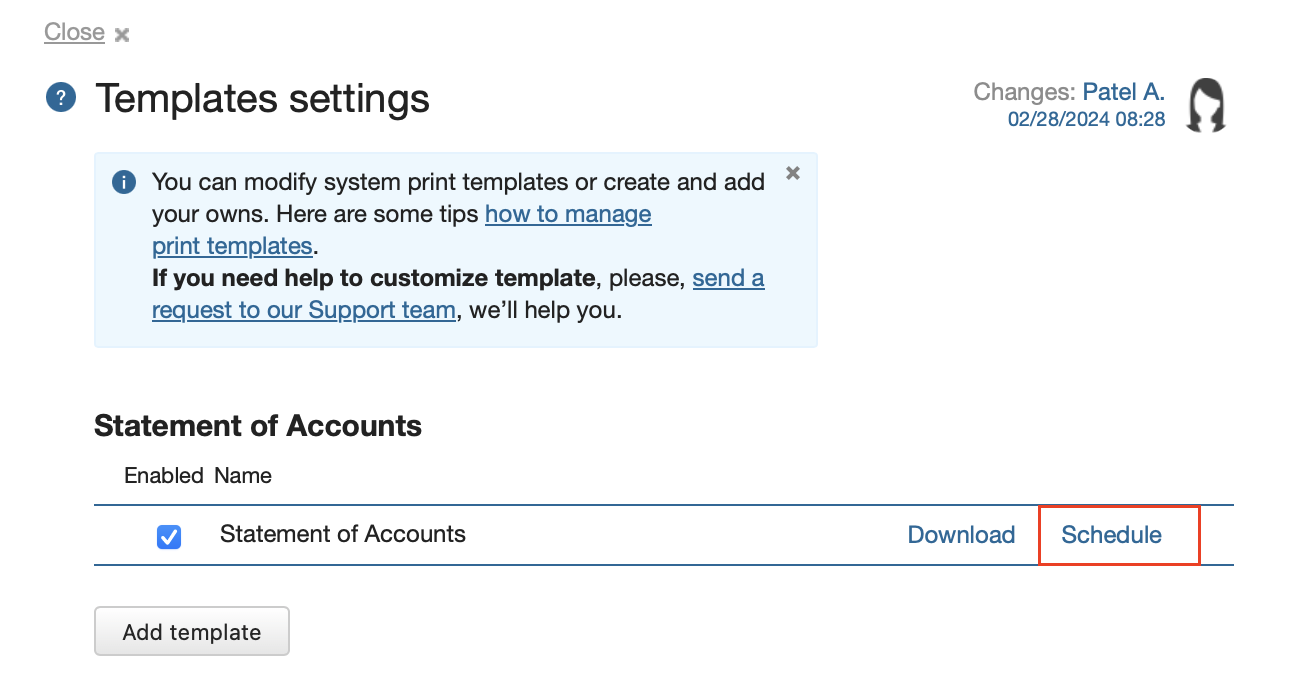Open user Patel A. profile link
Screen dimensions: 1308x684
(x=1124, y=92)
